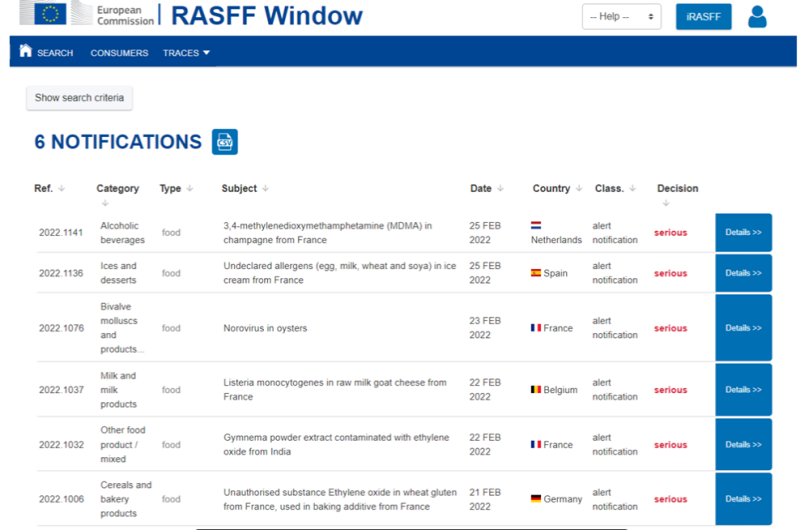800x530 pixels.
Task: Open Details for notification 2022.1006
Action: pos(743,498)
